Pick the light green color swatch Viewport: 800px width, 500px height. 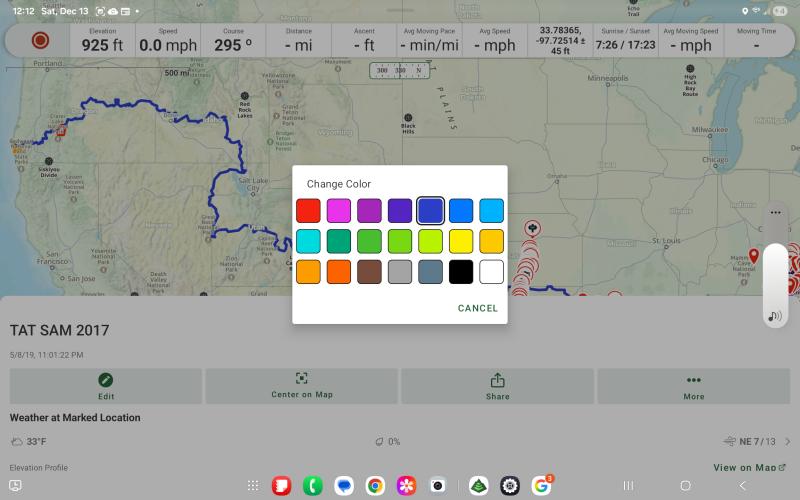pyautogui.click(x=400, y=241)
